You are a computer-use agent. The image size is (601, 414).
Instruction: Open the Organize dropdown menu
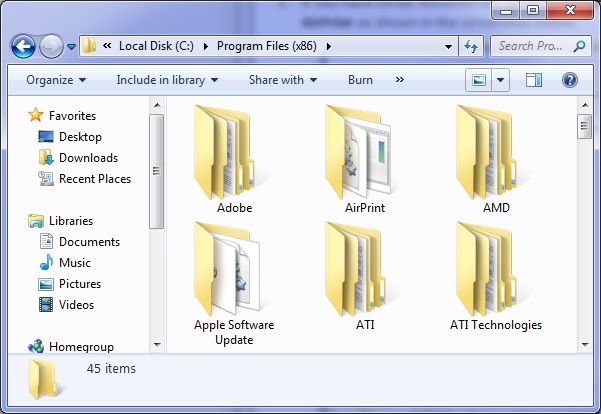pyautogui.click(x=56, y=80)
